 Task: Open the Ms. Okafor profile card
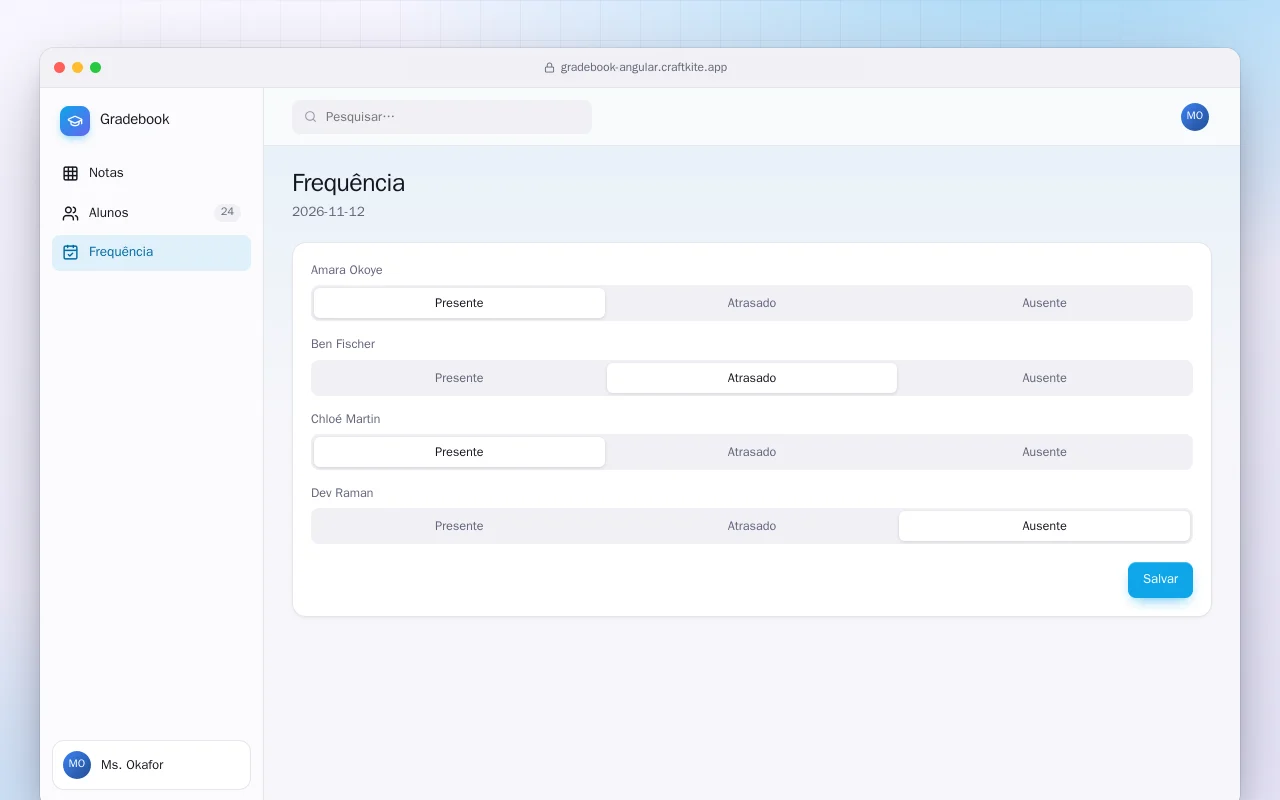click(x=151, y=765)
